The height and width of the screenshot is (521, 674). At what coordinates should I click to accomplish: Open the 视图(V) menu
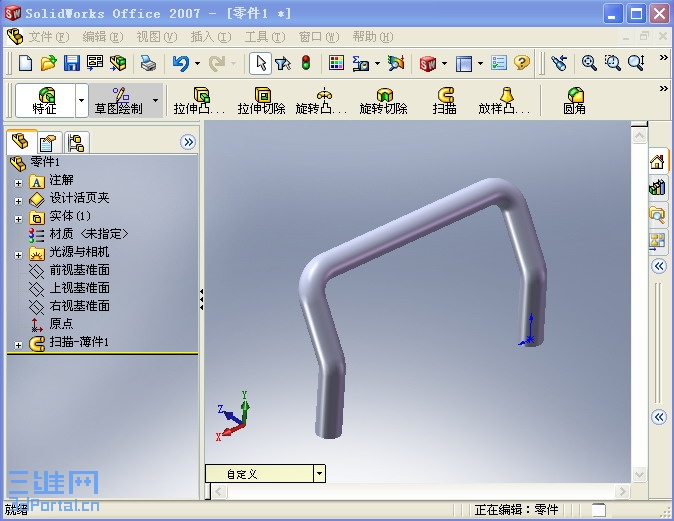tap(156, 37)
